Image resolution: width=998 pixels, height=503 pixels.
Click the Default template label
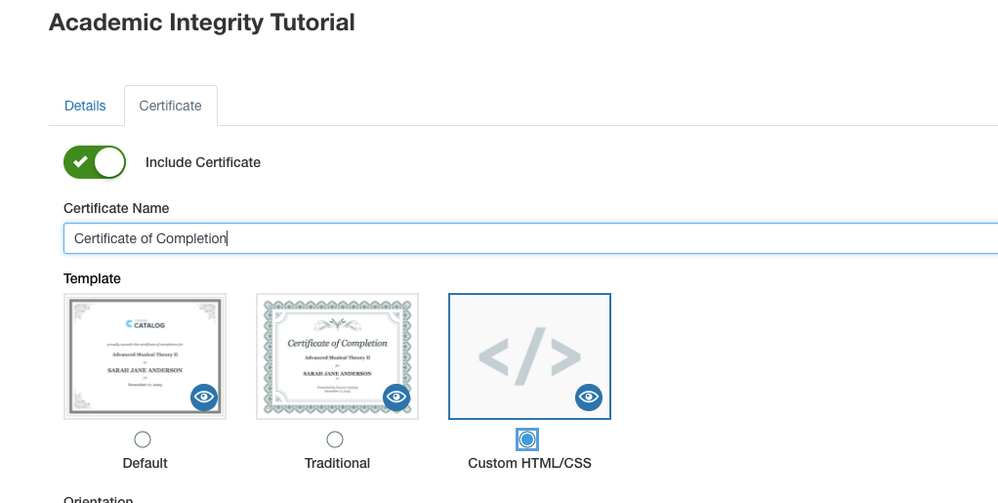coord(145,463)
